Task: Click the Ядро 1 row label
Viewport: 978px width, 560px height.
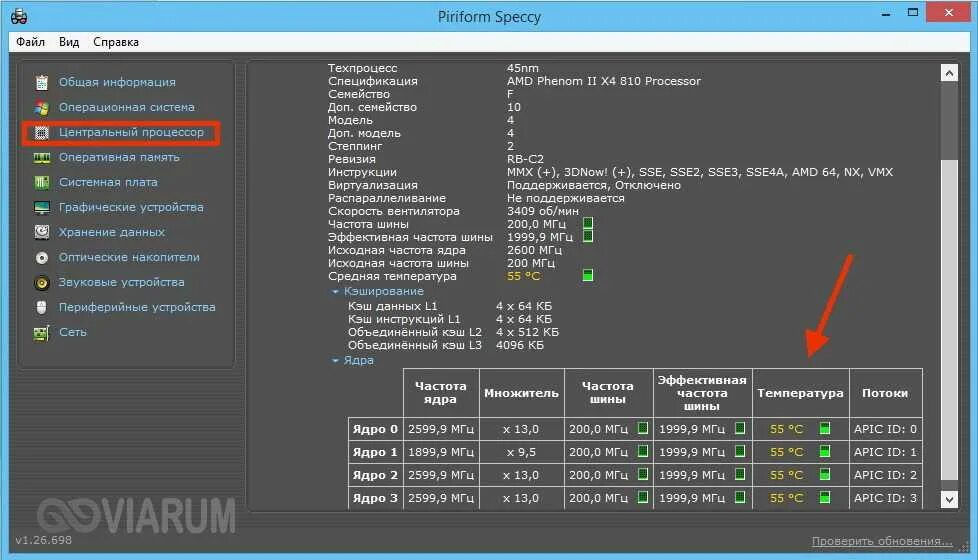Action: (375, 451)
